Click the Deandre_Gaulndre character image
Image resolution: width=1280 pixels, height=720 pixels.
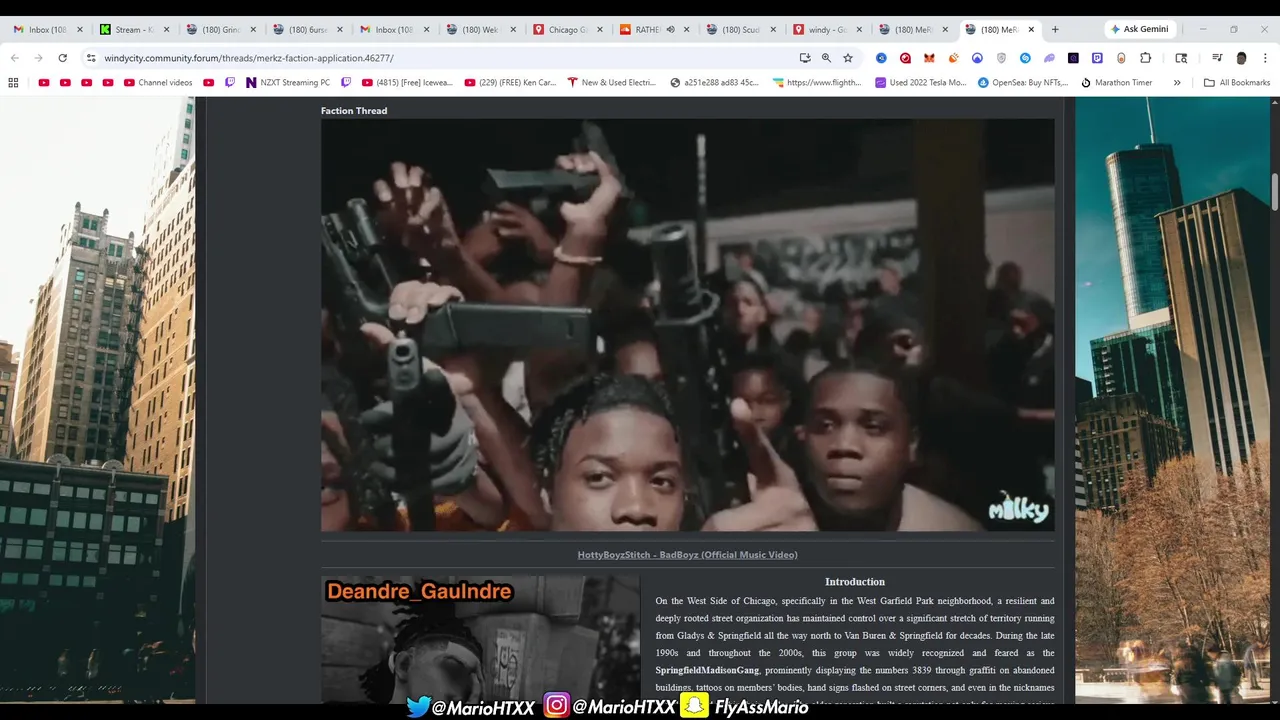tap(480, 640)
